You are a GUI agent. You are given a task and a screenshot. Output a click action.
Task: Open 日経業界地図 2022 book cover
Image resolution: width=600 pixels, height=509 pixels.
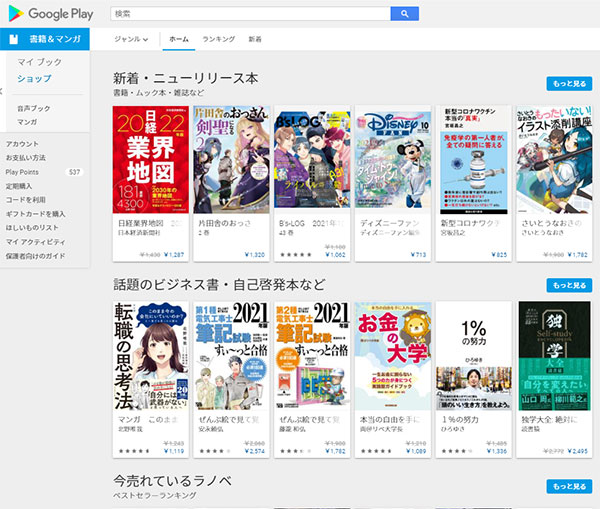pos(151,160)
